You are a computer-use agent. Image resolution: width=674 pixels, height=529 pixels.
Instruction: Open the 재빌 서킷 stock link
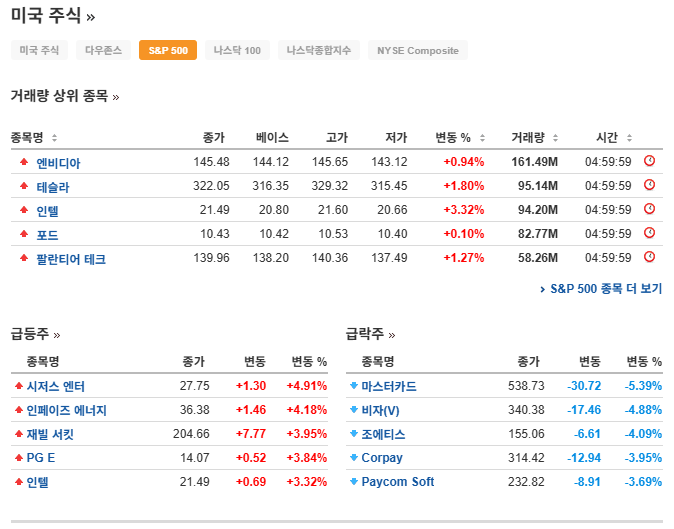(50, 434)
